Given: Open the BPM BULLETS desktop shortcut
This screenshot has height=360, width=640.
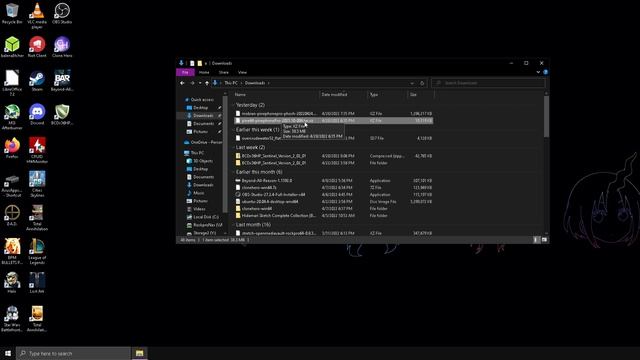Looking at the screenshot, I should [12, 251].
